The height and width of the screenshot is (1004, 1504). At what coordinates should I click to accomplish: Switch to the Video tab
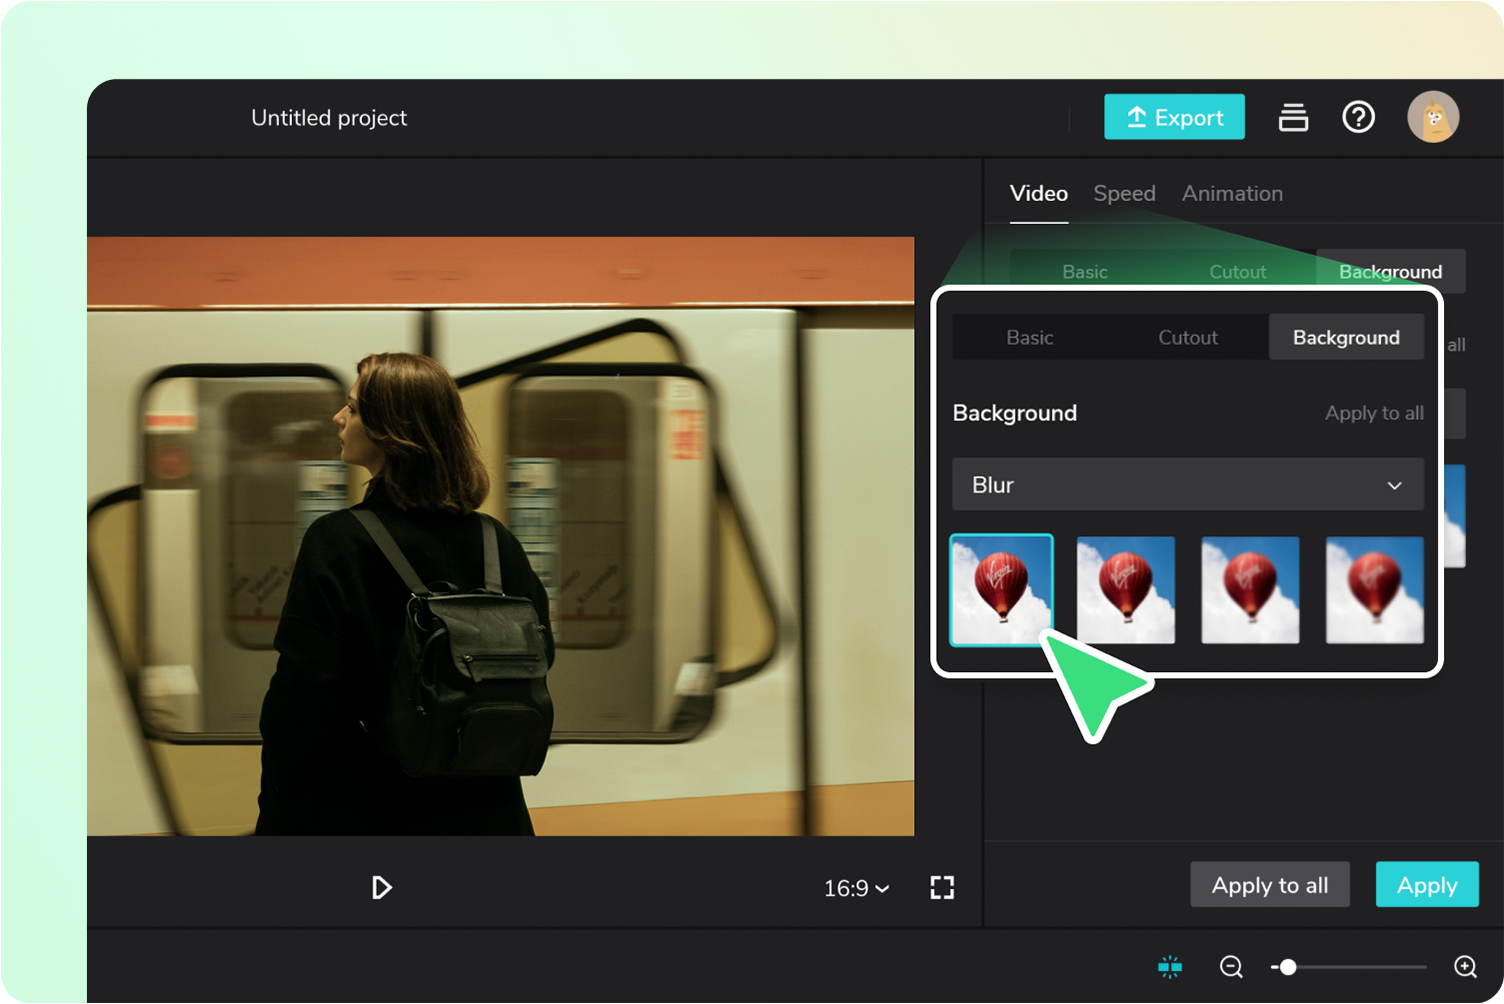point(1039,193)
